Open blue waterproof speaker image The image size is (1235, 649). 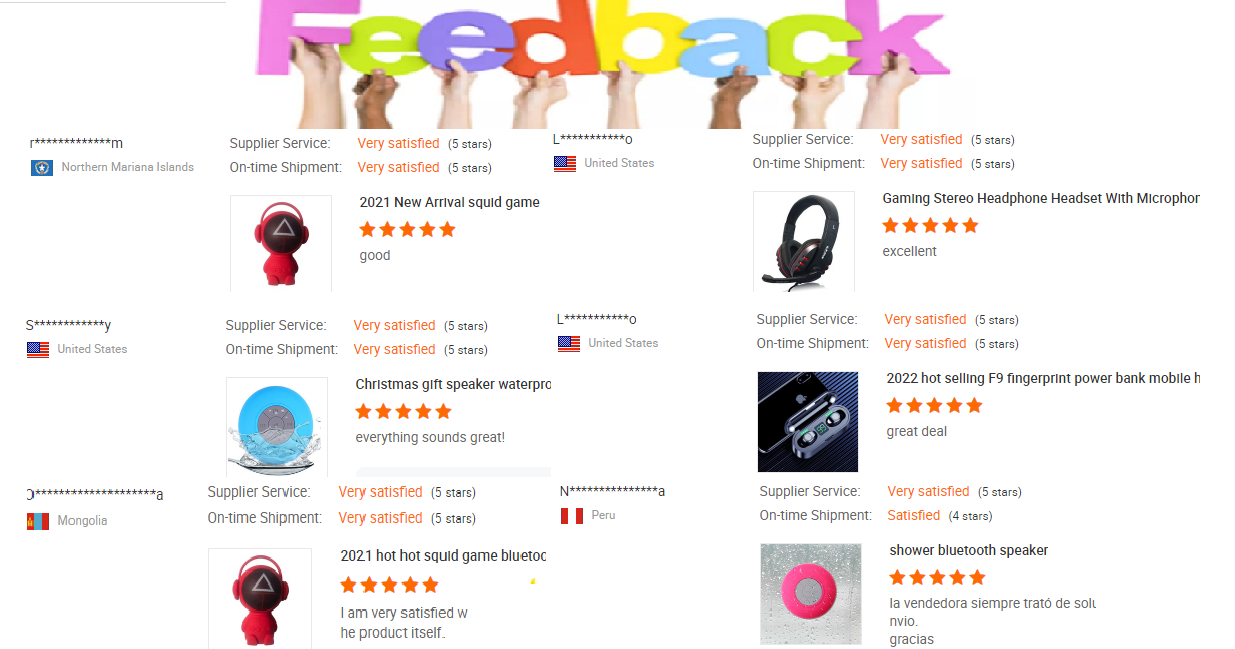pyautogui.click(x=277, y=426)
